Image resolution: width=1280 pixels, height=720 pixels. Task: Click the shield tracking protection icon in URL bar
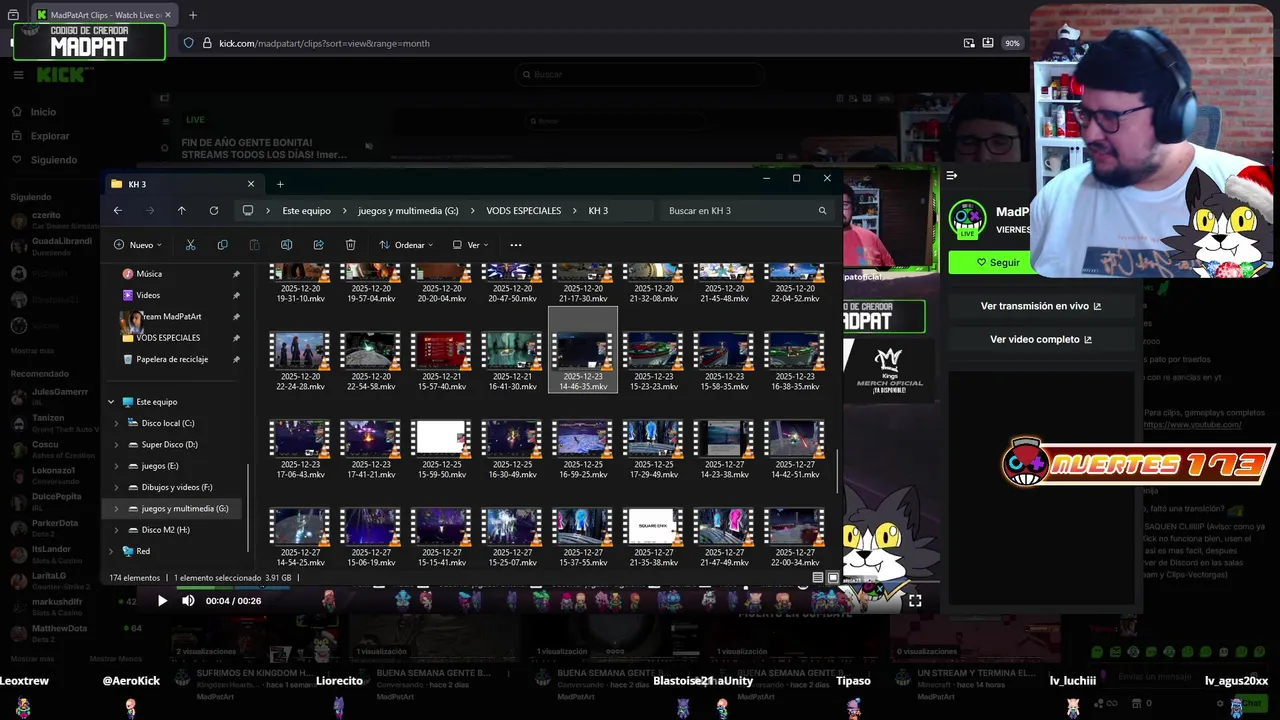(188, 43)
